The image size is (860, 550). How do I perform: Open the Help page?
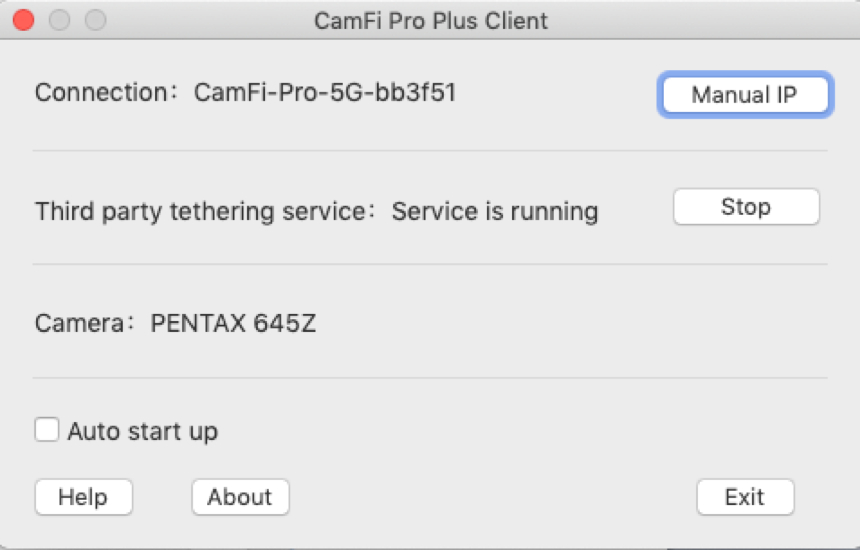83,497
